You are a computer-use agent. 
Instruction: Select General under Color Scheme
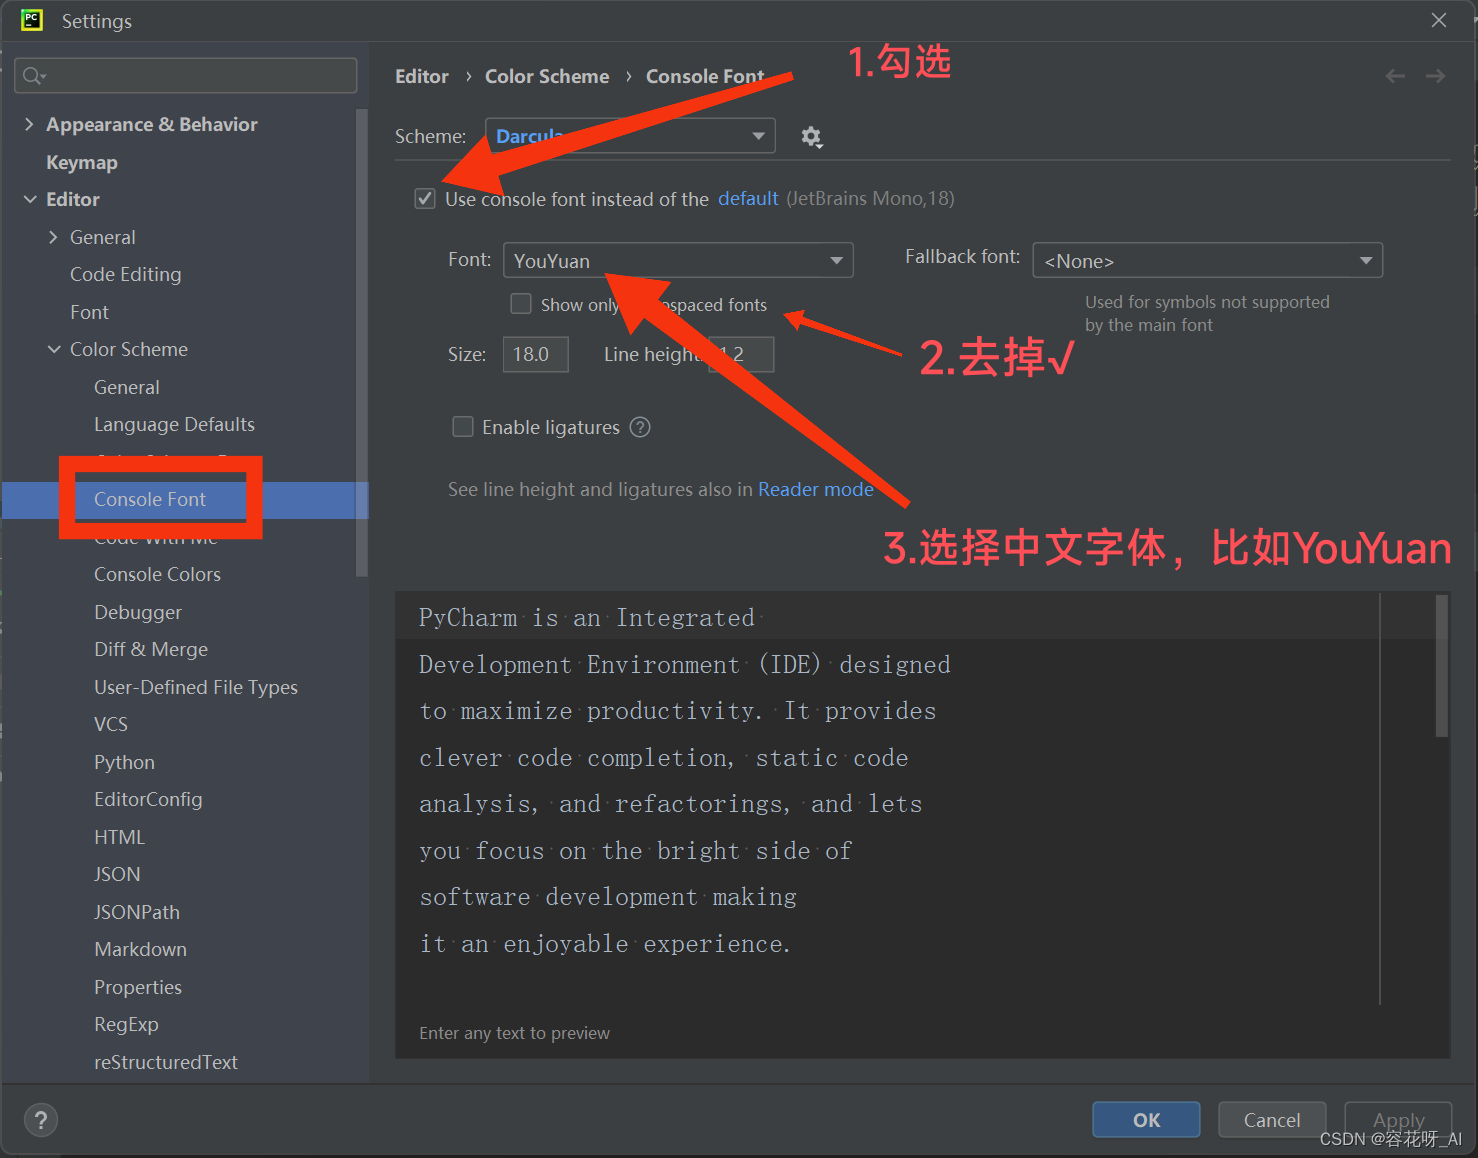[126, 387]
